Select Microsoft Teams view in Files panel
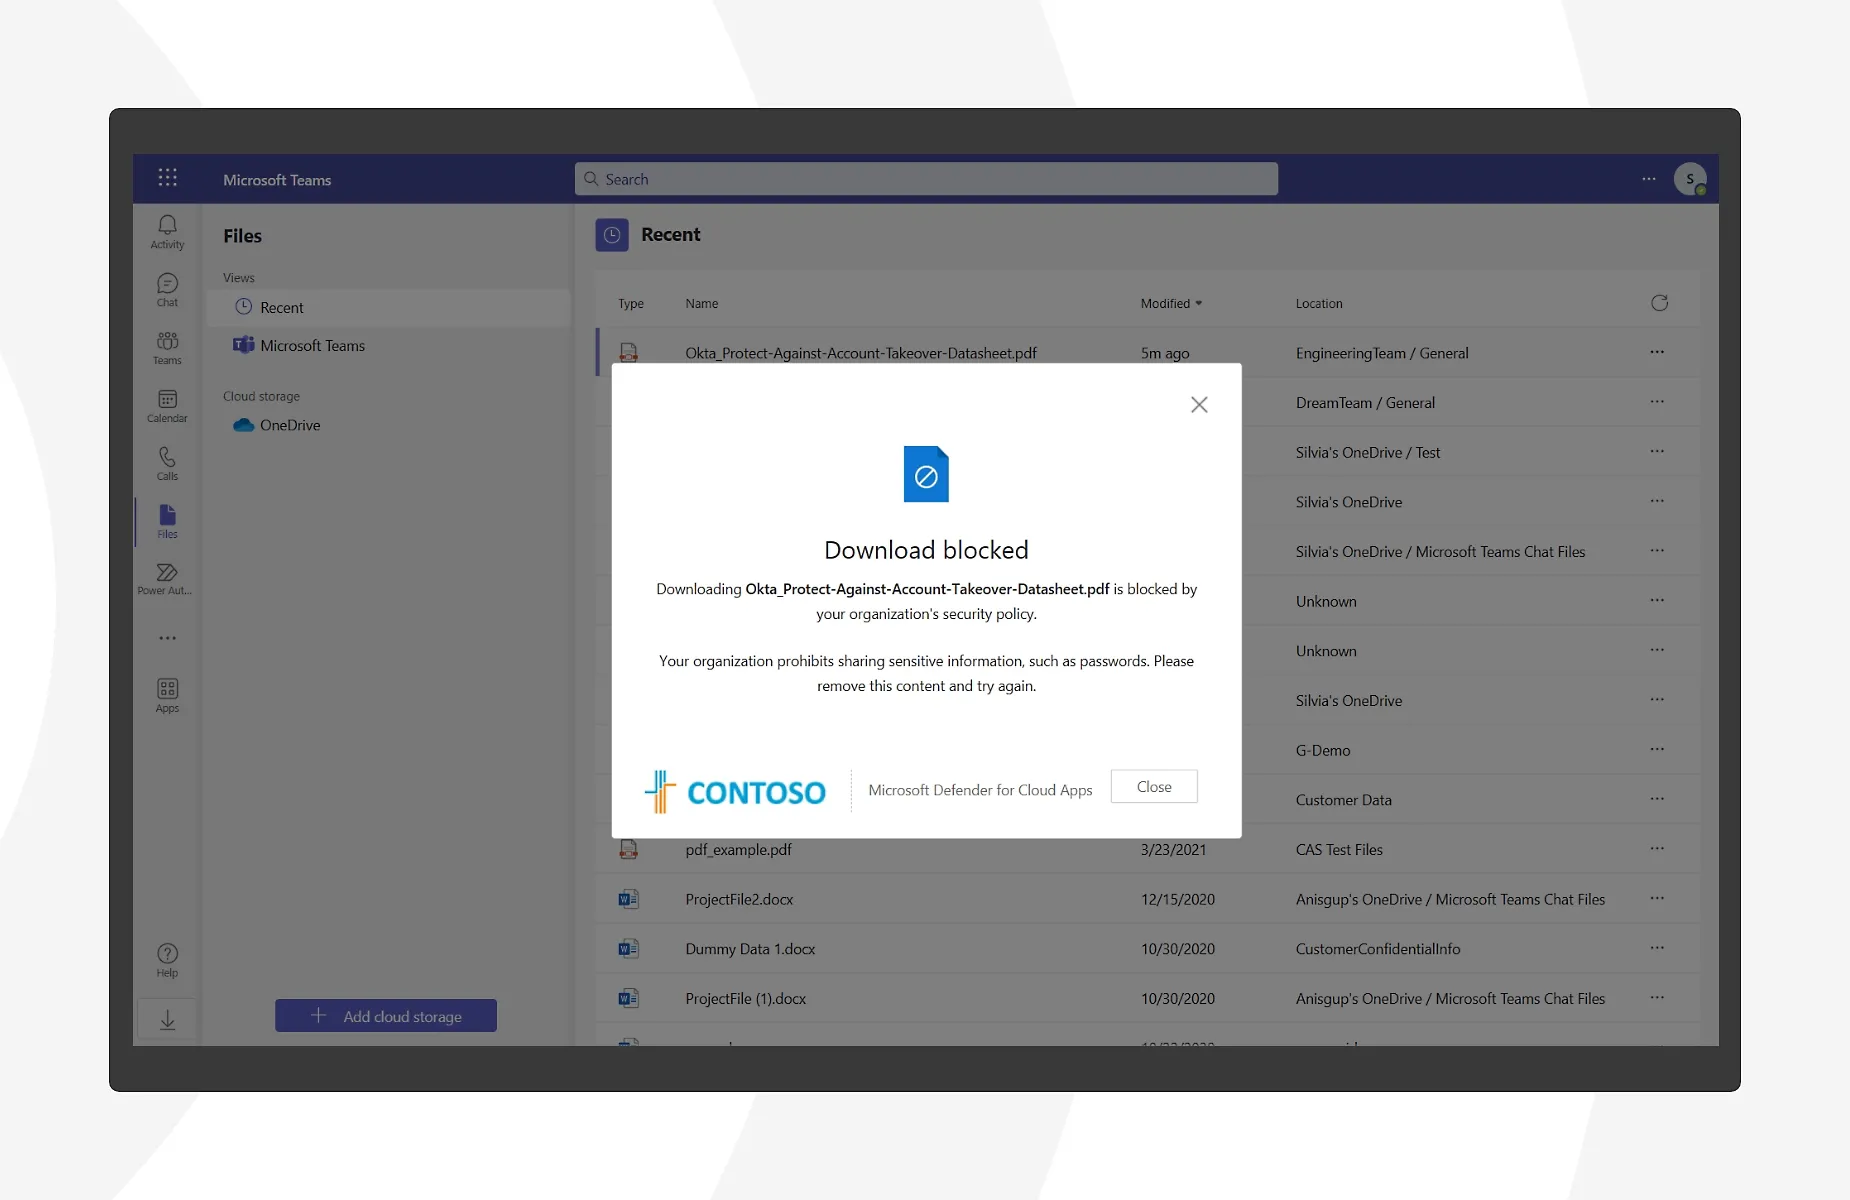 pyautogui.click(x=388, y=346)
